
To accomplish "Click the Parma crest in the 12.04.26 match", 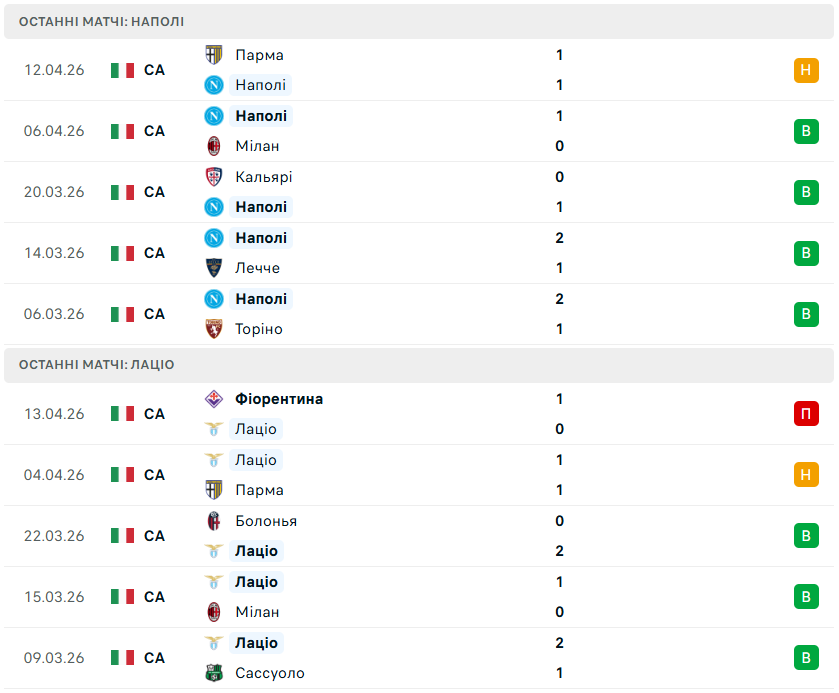I will point(214,55).
